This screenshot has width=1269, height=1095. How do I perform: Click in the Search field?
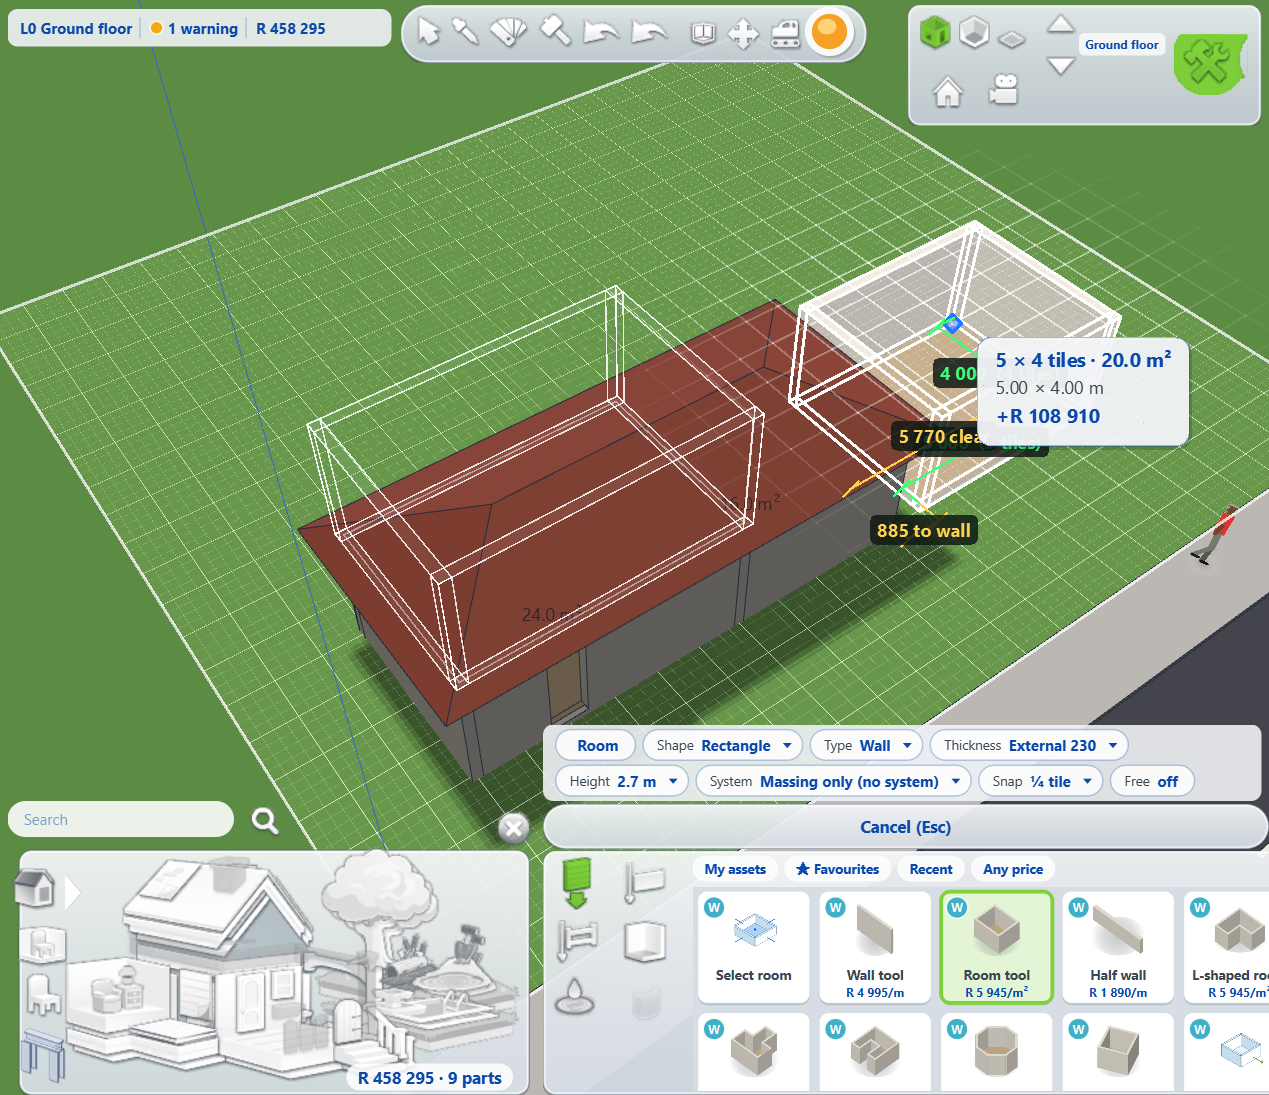[x=121, y=820]
